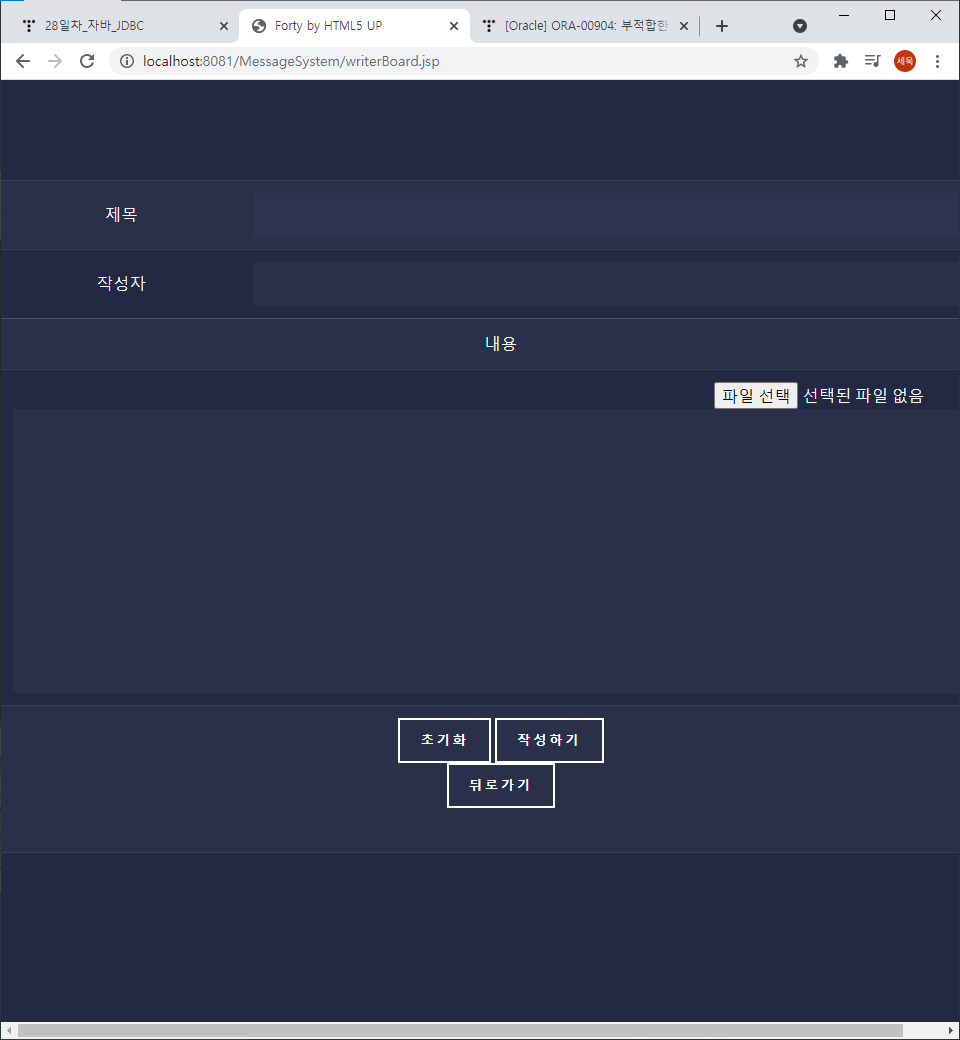Click 파일 선택 file chooser button

(755, 395)
